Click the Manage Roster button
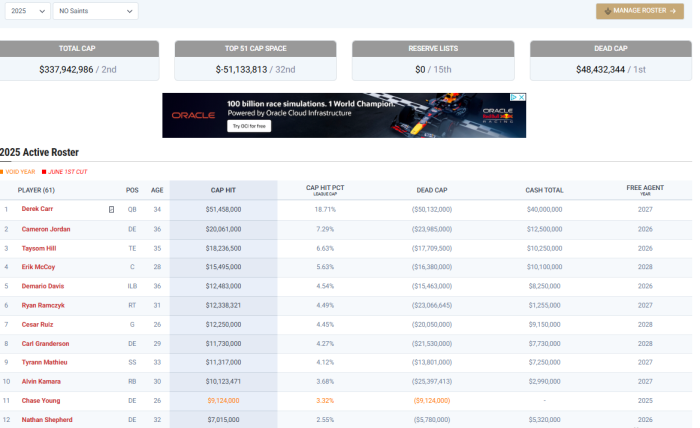This screenshot has height=428, width=700. pyautogui.click(x=639, y=11)
